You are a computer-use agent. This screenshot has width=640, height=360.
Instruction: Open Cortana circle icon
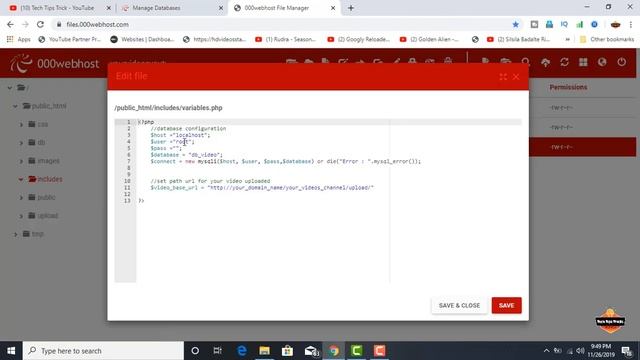point(195,351)
